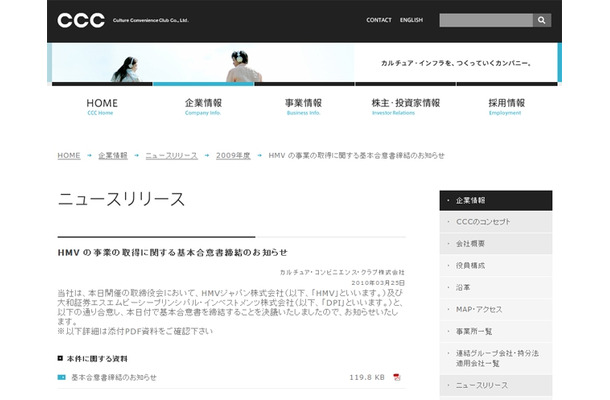Click the 本件に関する資料 section heading

point(97,358)
